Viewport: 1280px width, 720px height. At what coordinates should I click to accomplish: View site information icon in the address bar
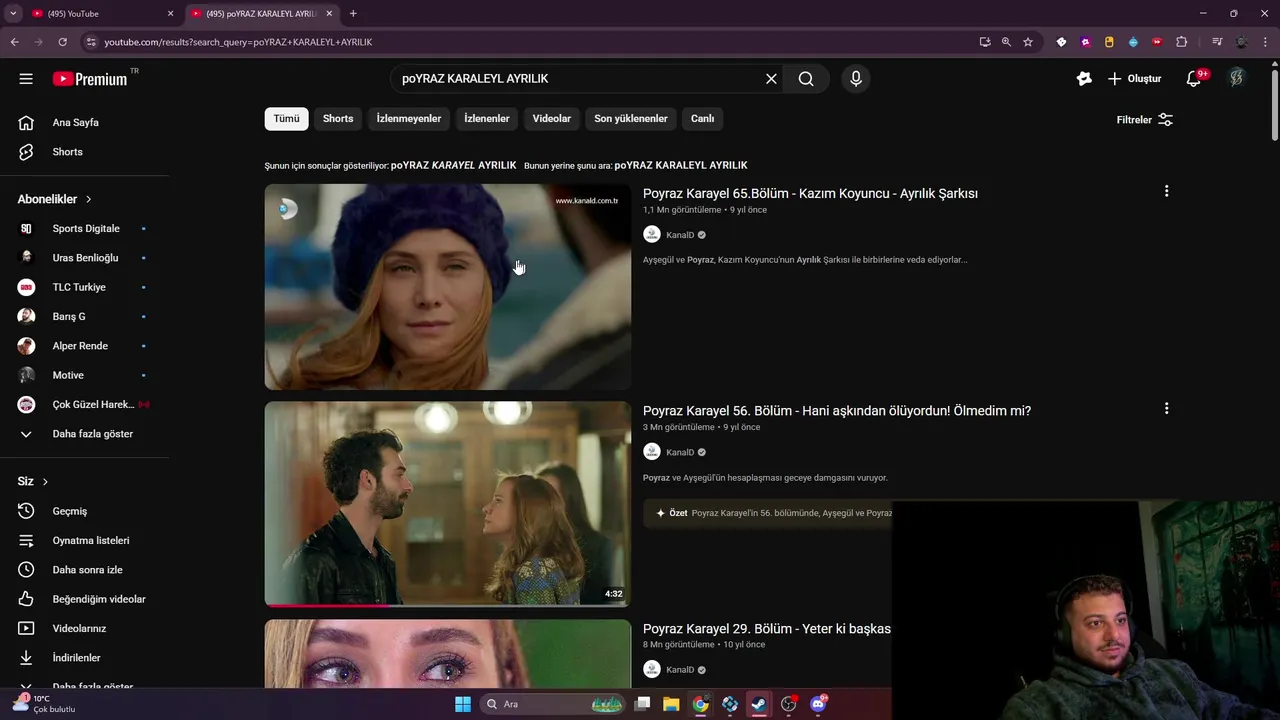(91, 42)
